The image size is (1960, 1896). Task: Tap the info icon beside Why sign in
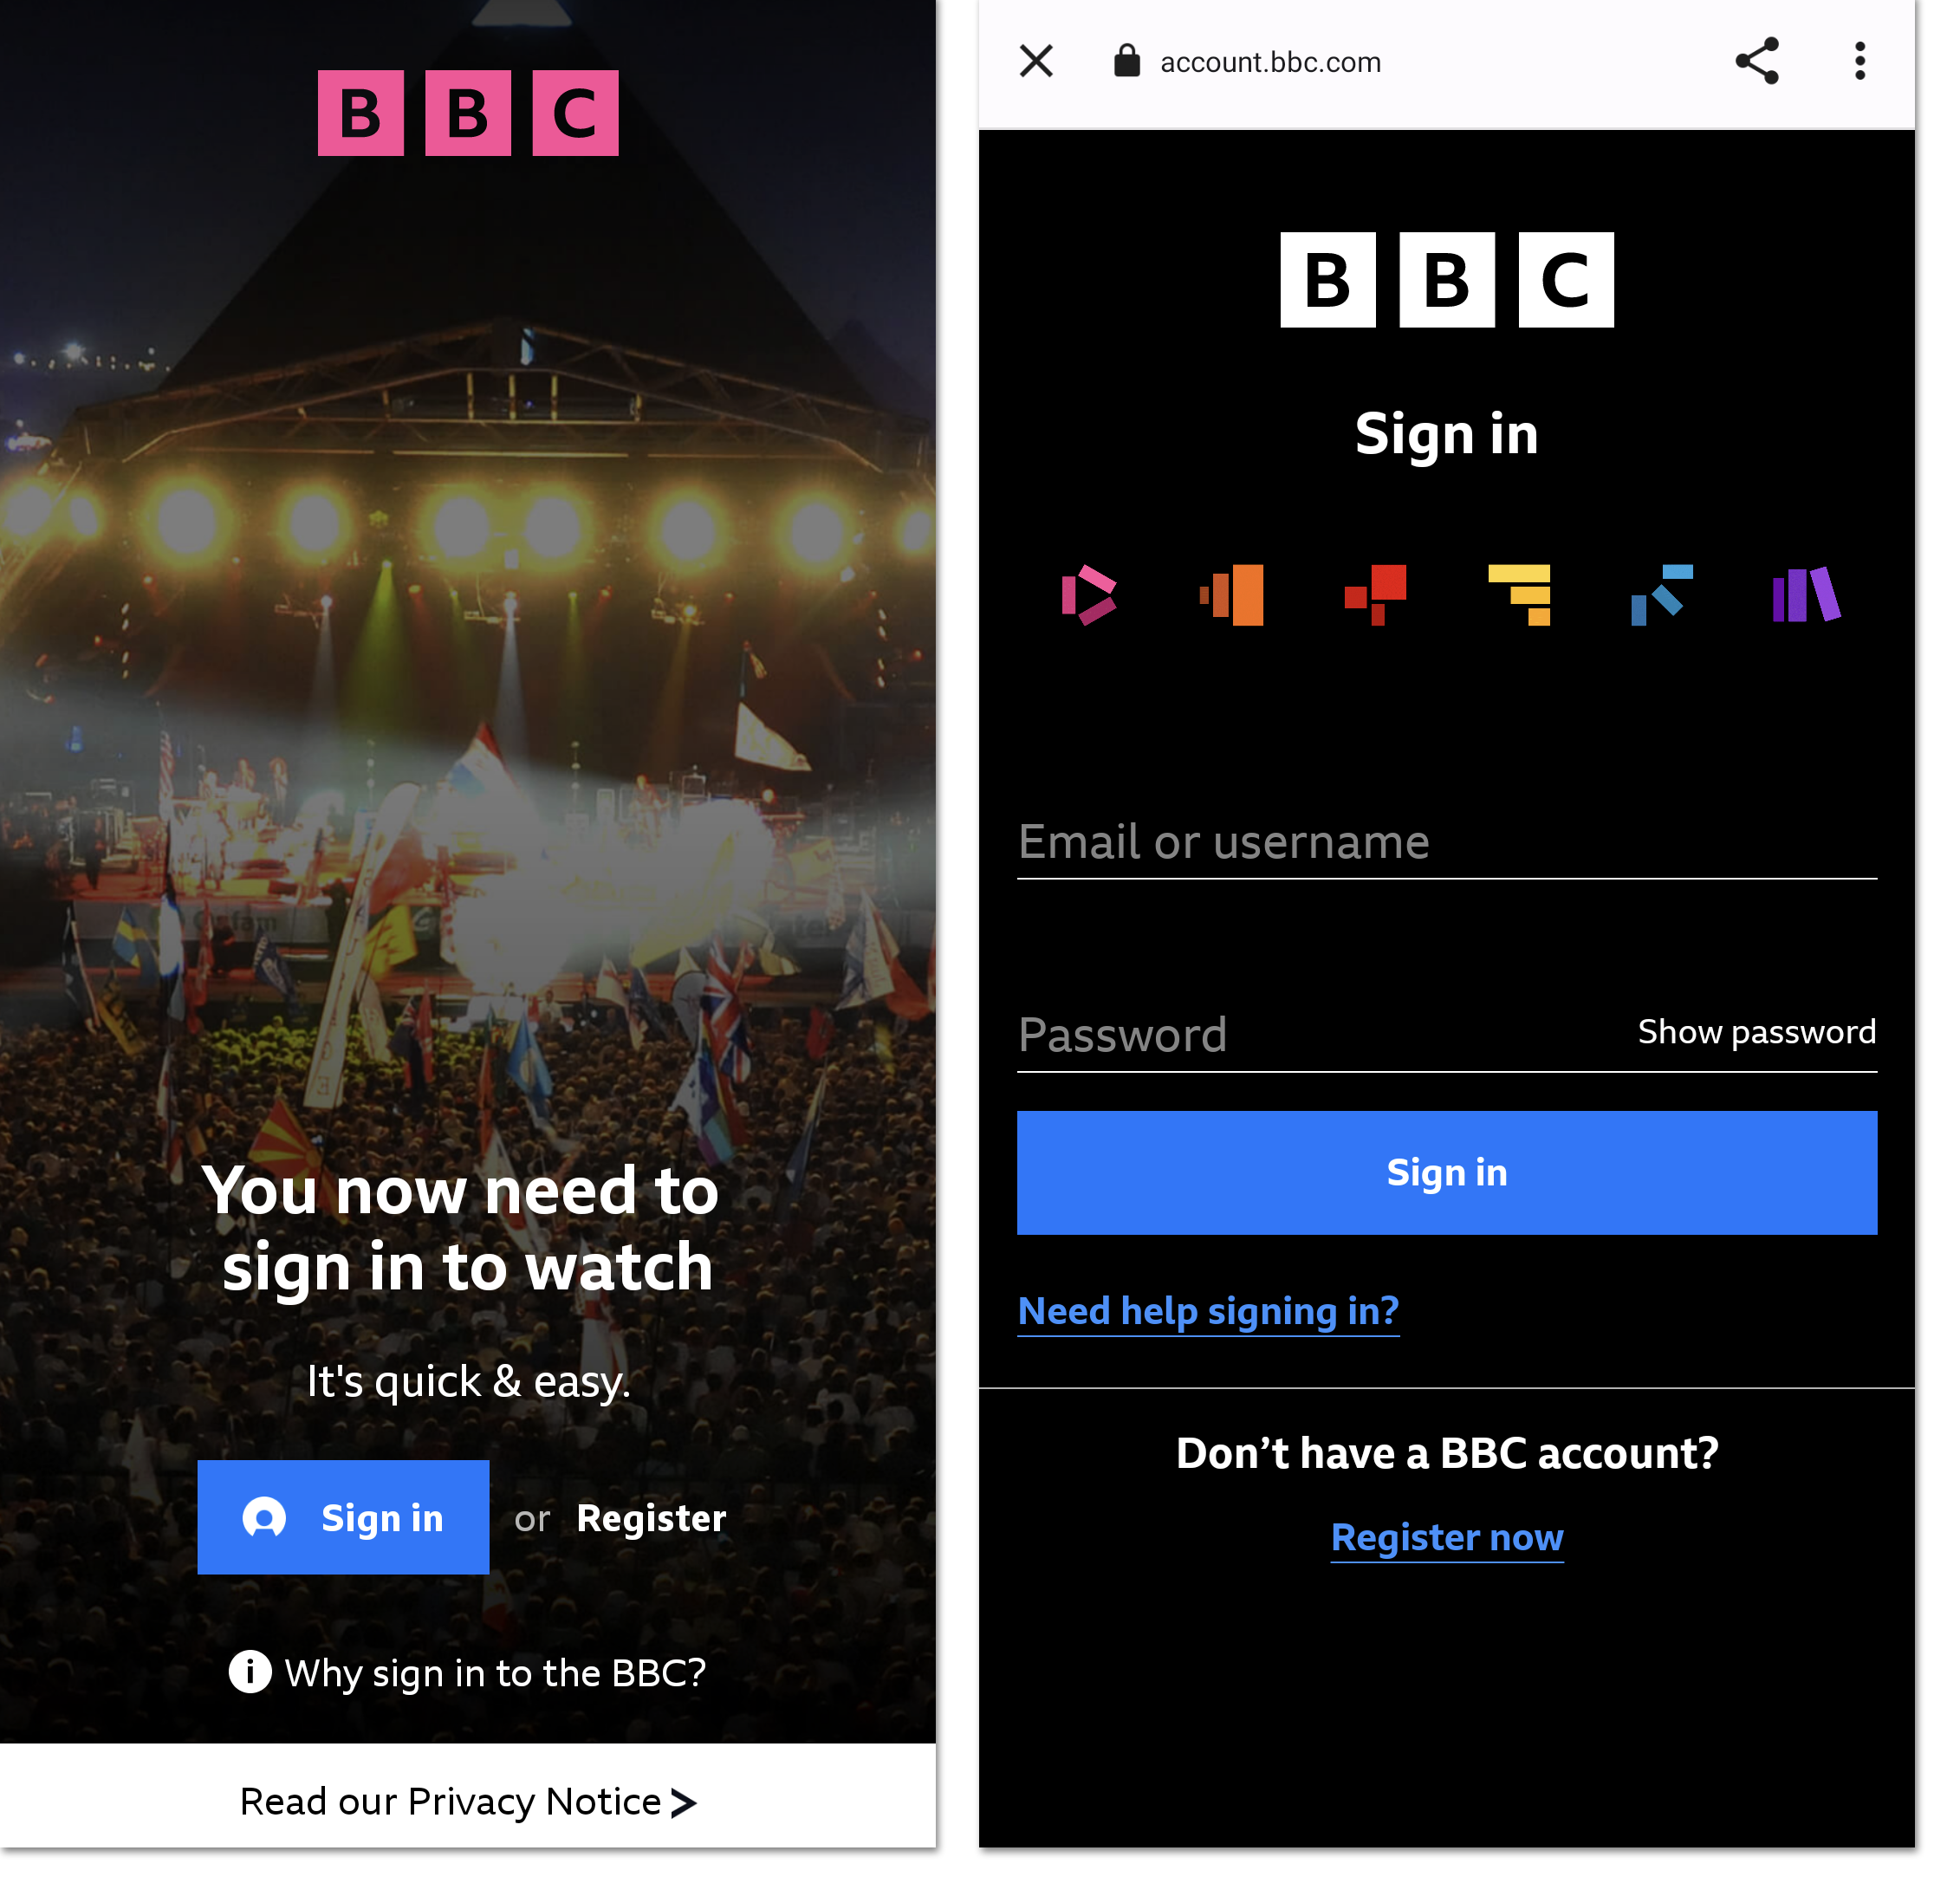coord(249,1672)
